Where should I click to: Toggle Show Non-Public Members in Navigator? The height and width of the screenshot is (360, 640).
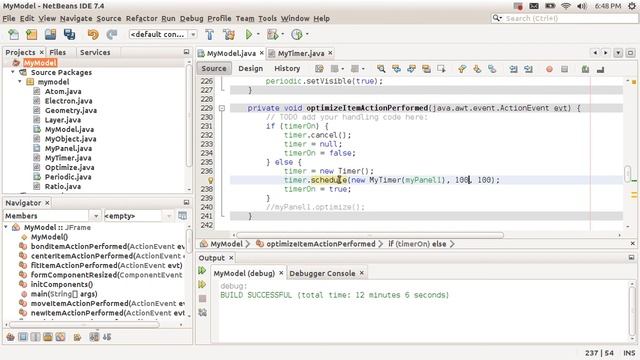48,337
